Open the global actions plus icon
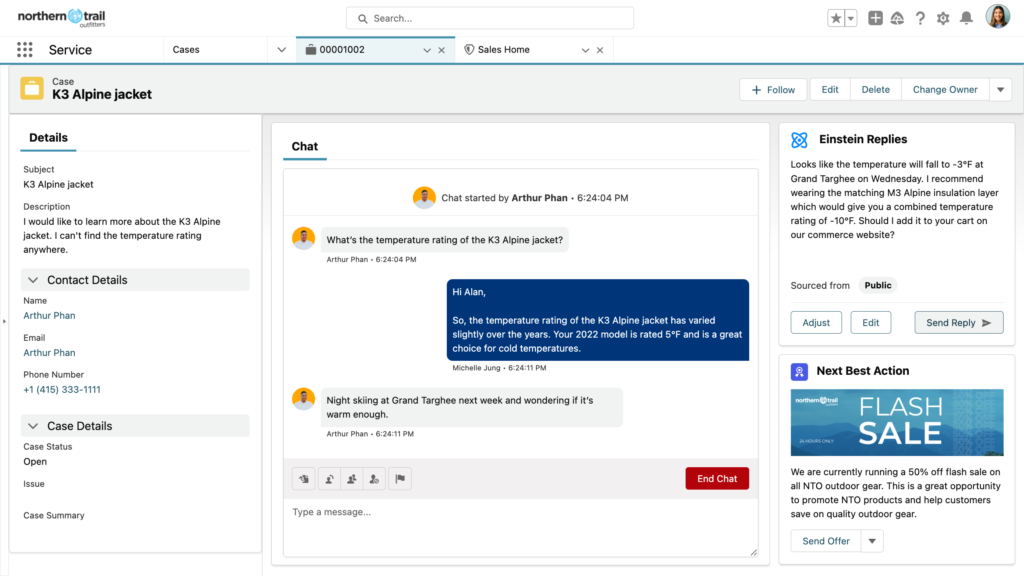This screenshot has width=1024, height=576. click(x=875, y=18)
